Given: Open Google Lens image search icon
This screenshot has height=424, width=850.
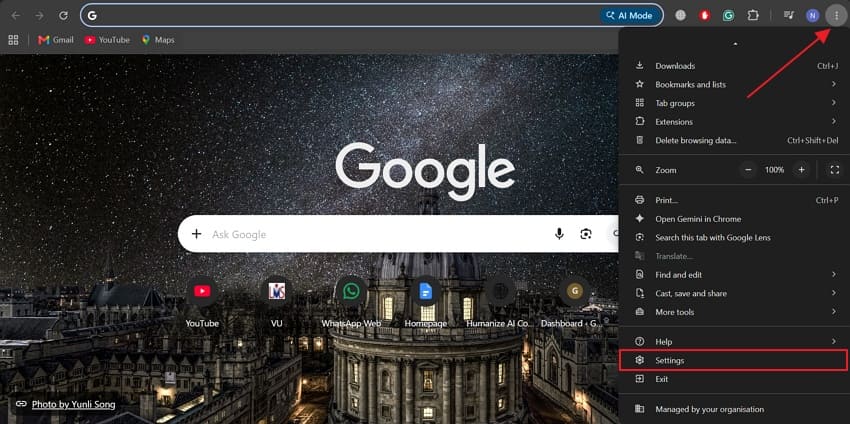Looking at the screenshot, I should point(585,234).
